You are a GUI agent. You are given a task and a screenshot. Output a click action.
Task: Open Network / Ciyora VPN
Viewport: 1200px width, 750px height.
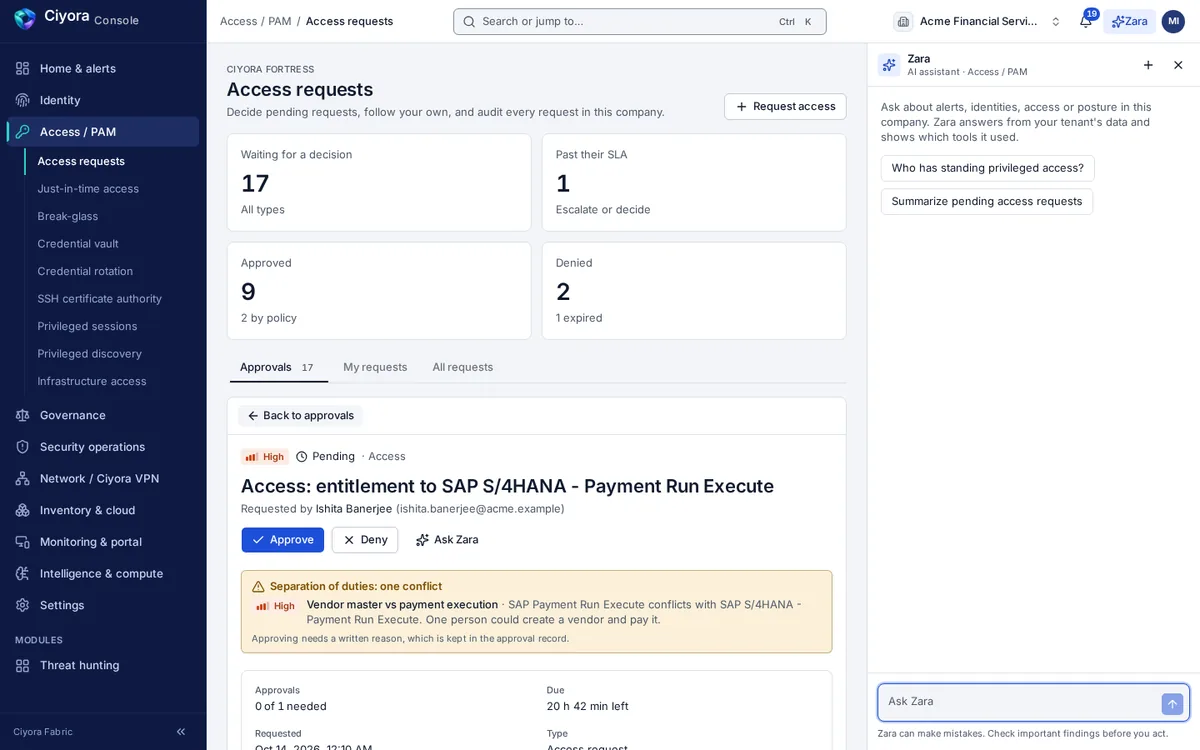click(x=103, y=478)
